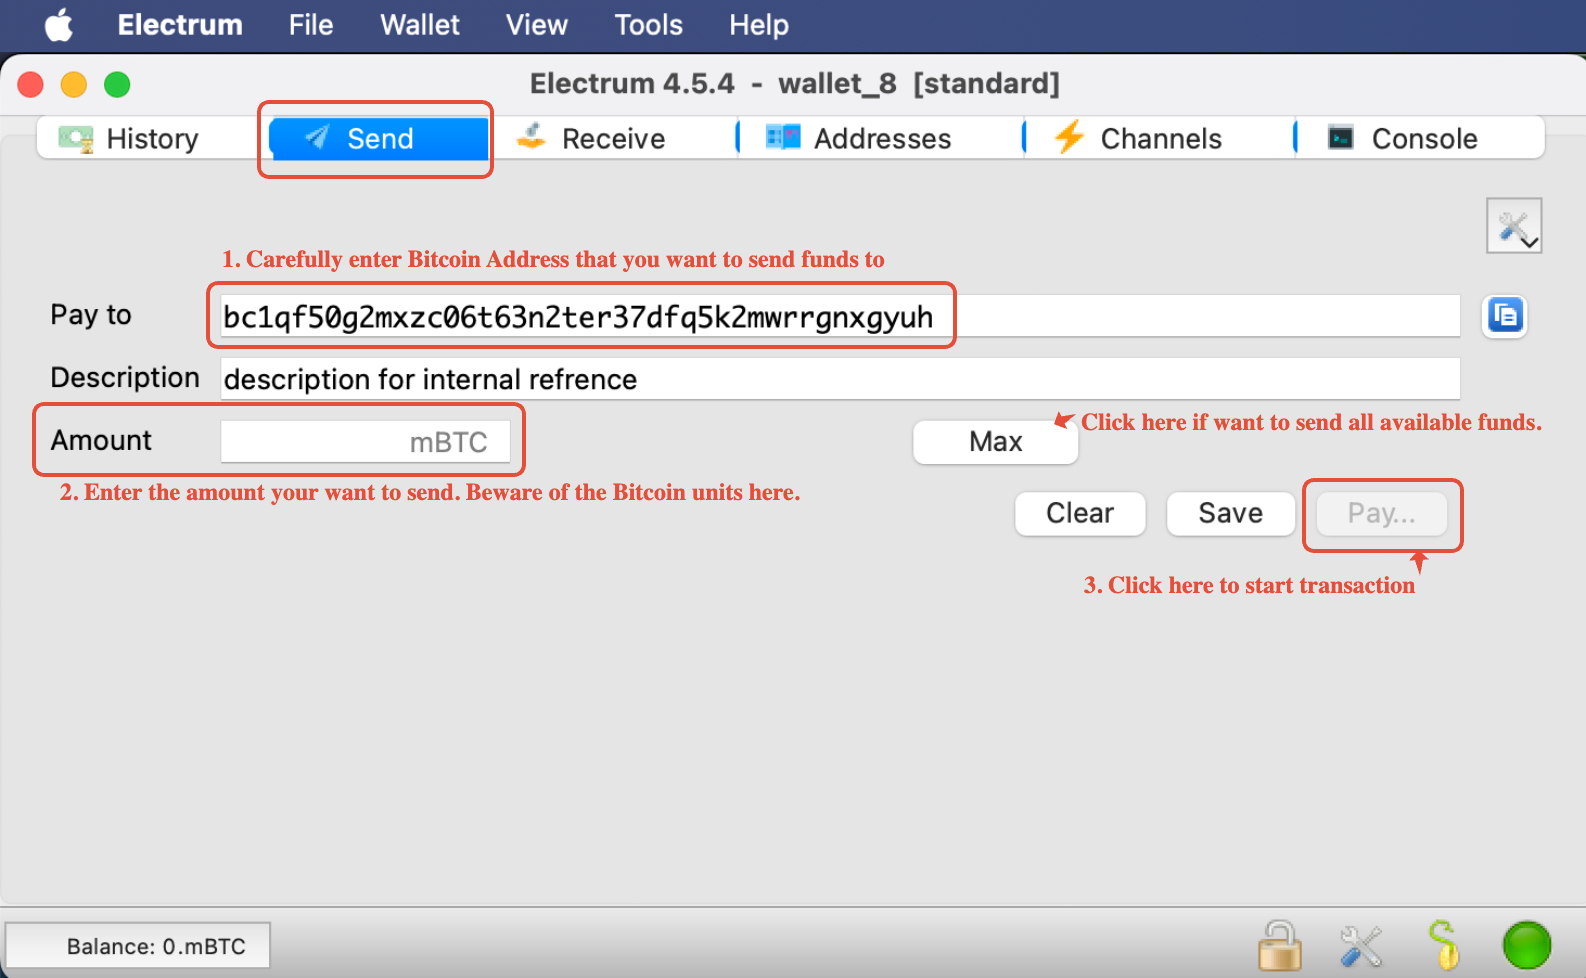1586x978 pixels.
Task: Close the Electrum window
Action: (x=31, y=85)
